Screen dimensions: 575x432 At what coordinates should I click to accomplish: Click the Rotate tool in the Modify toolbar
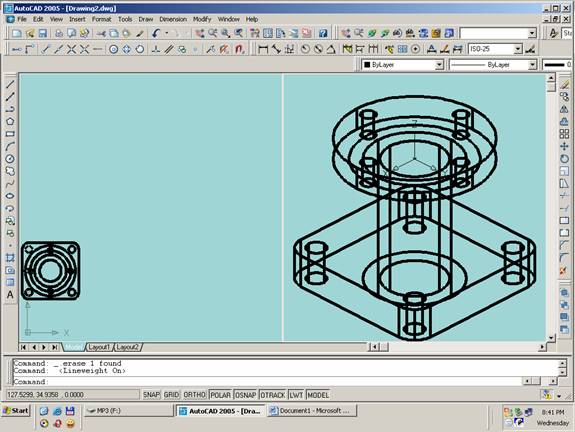(x=564, y=159)
